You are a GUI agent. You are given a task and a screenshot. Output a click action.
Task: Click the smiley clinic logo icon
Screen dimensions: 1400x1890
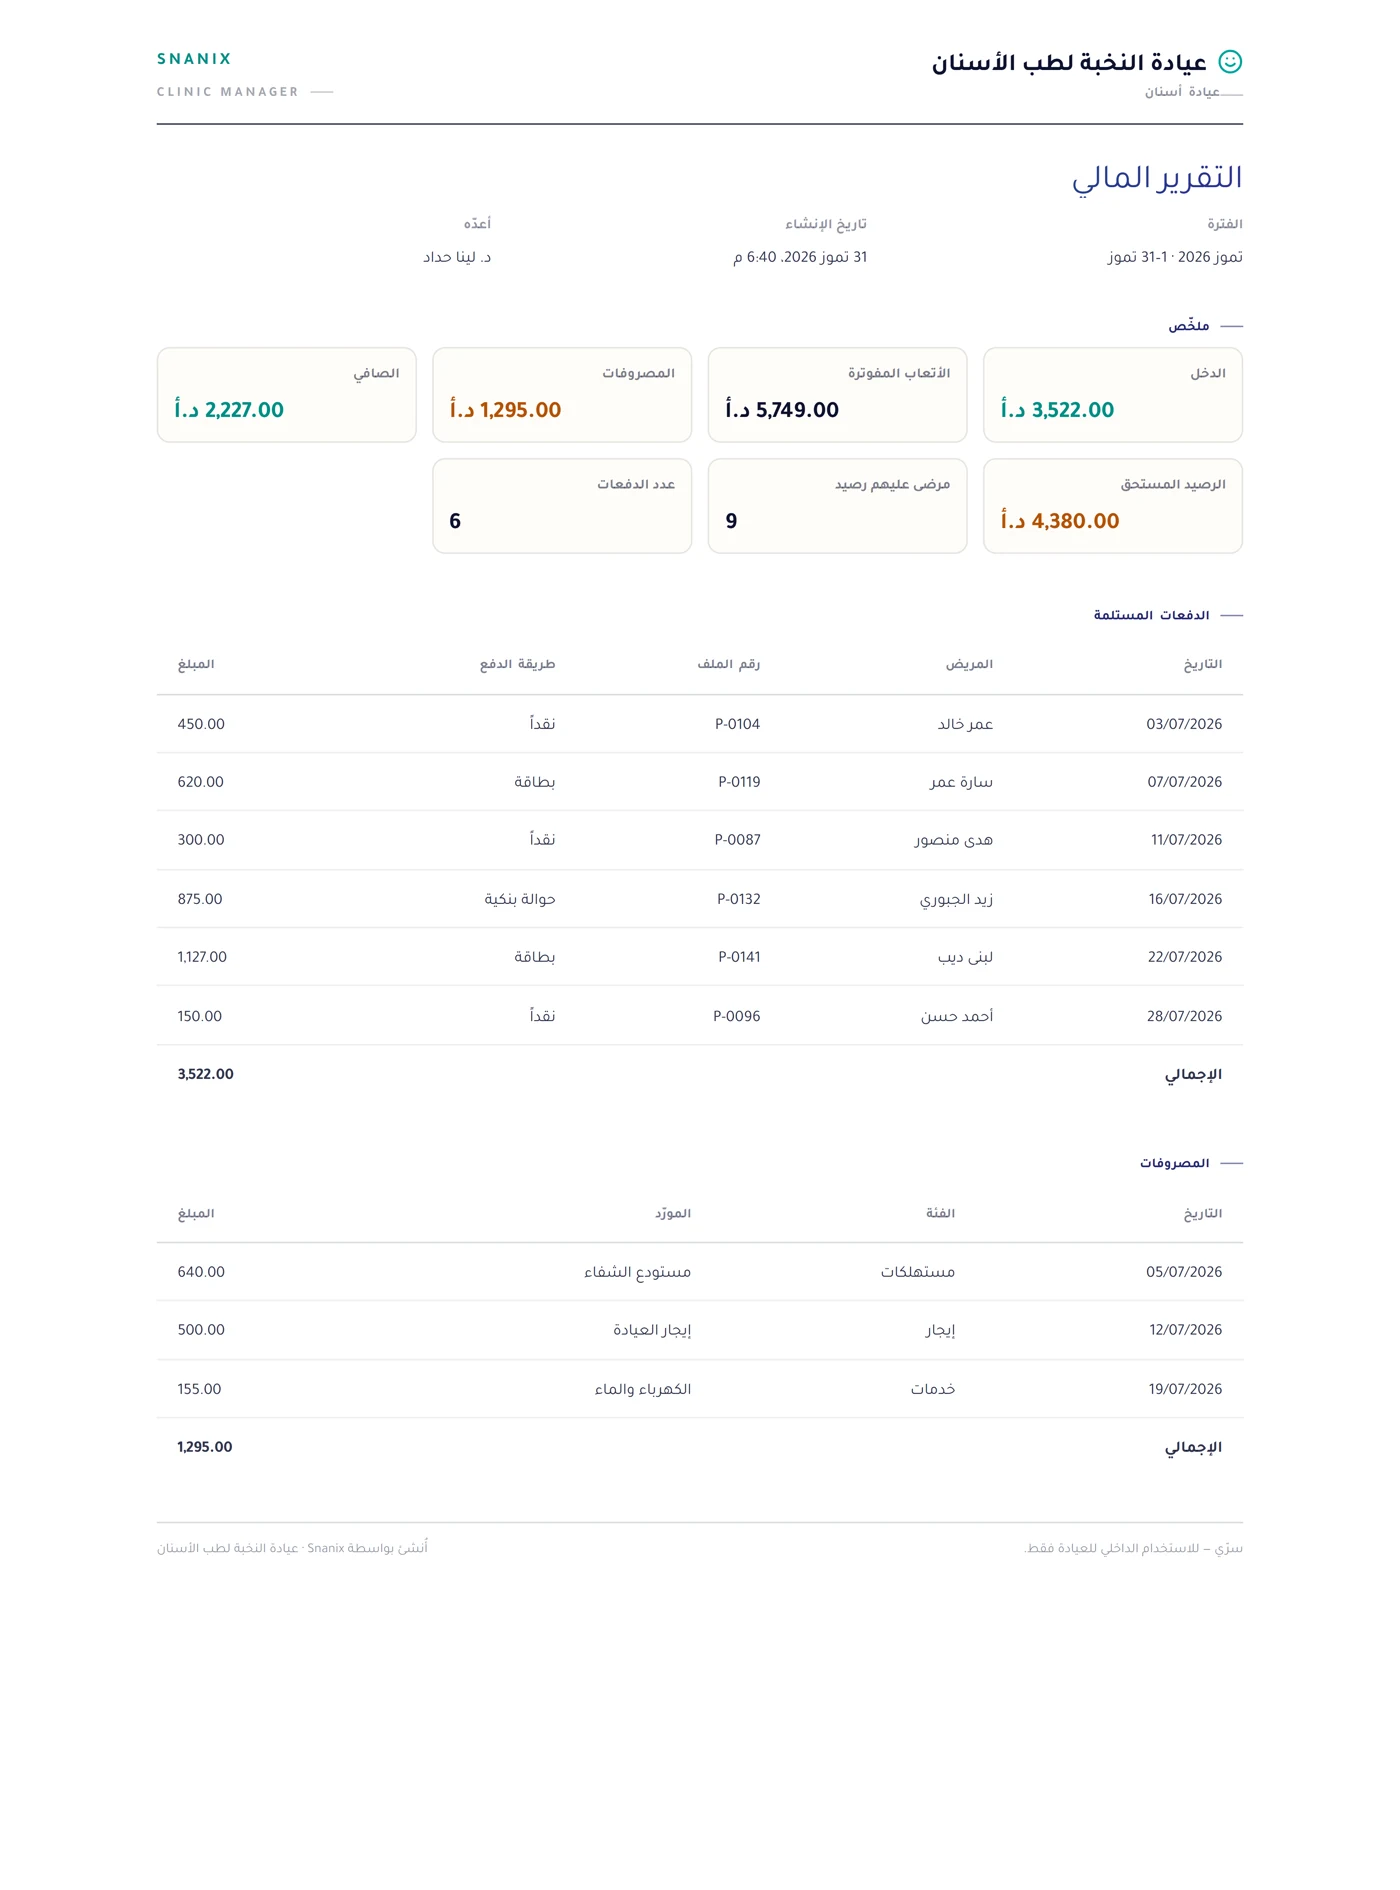tap(1230, 62)
